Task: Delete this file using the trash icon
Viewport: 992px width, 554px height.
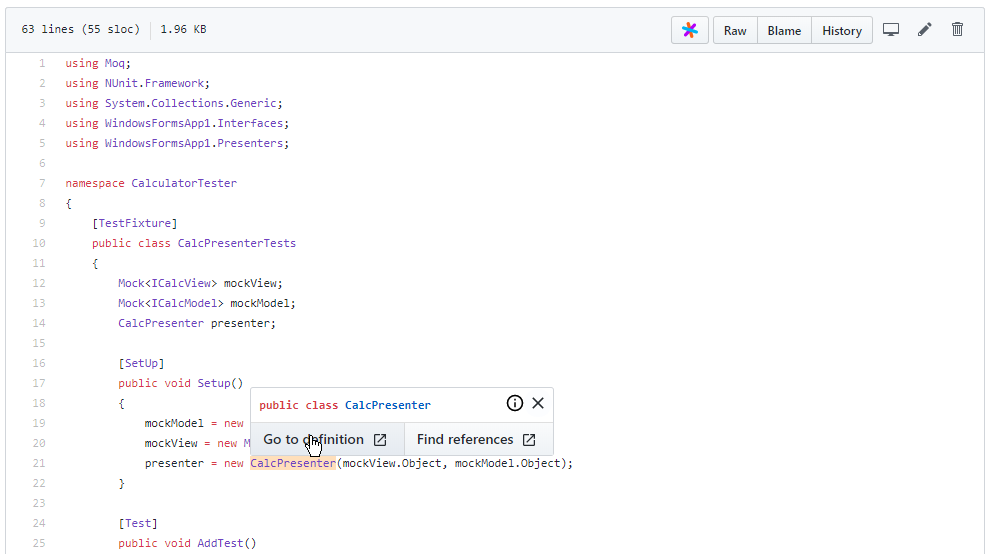Action: click(x=957, y=30)
